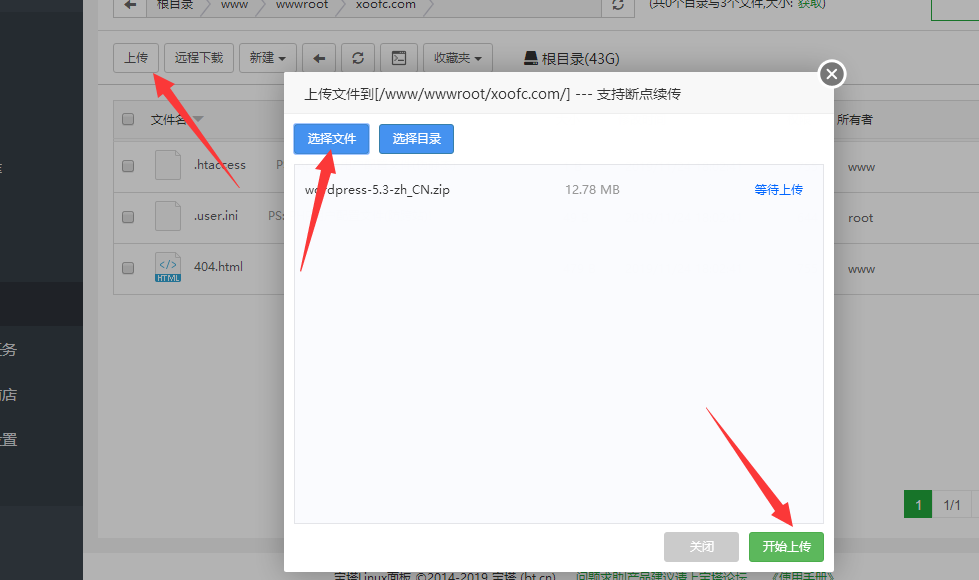The image size is (979, 580).
Task: Close upload dialog with X icon
Action: (x=832, y=74)
